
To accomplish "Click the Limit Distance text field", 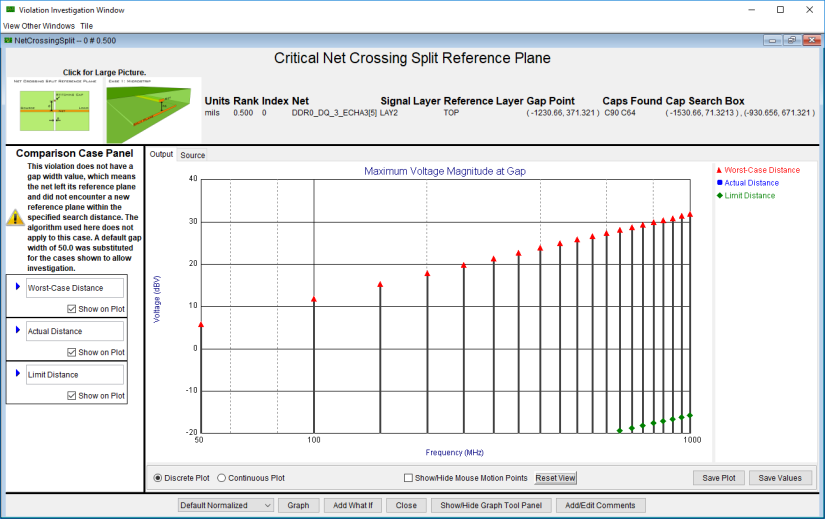I will [x=75, y=374].
